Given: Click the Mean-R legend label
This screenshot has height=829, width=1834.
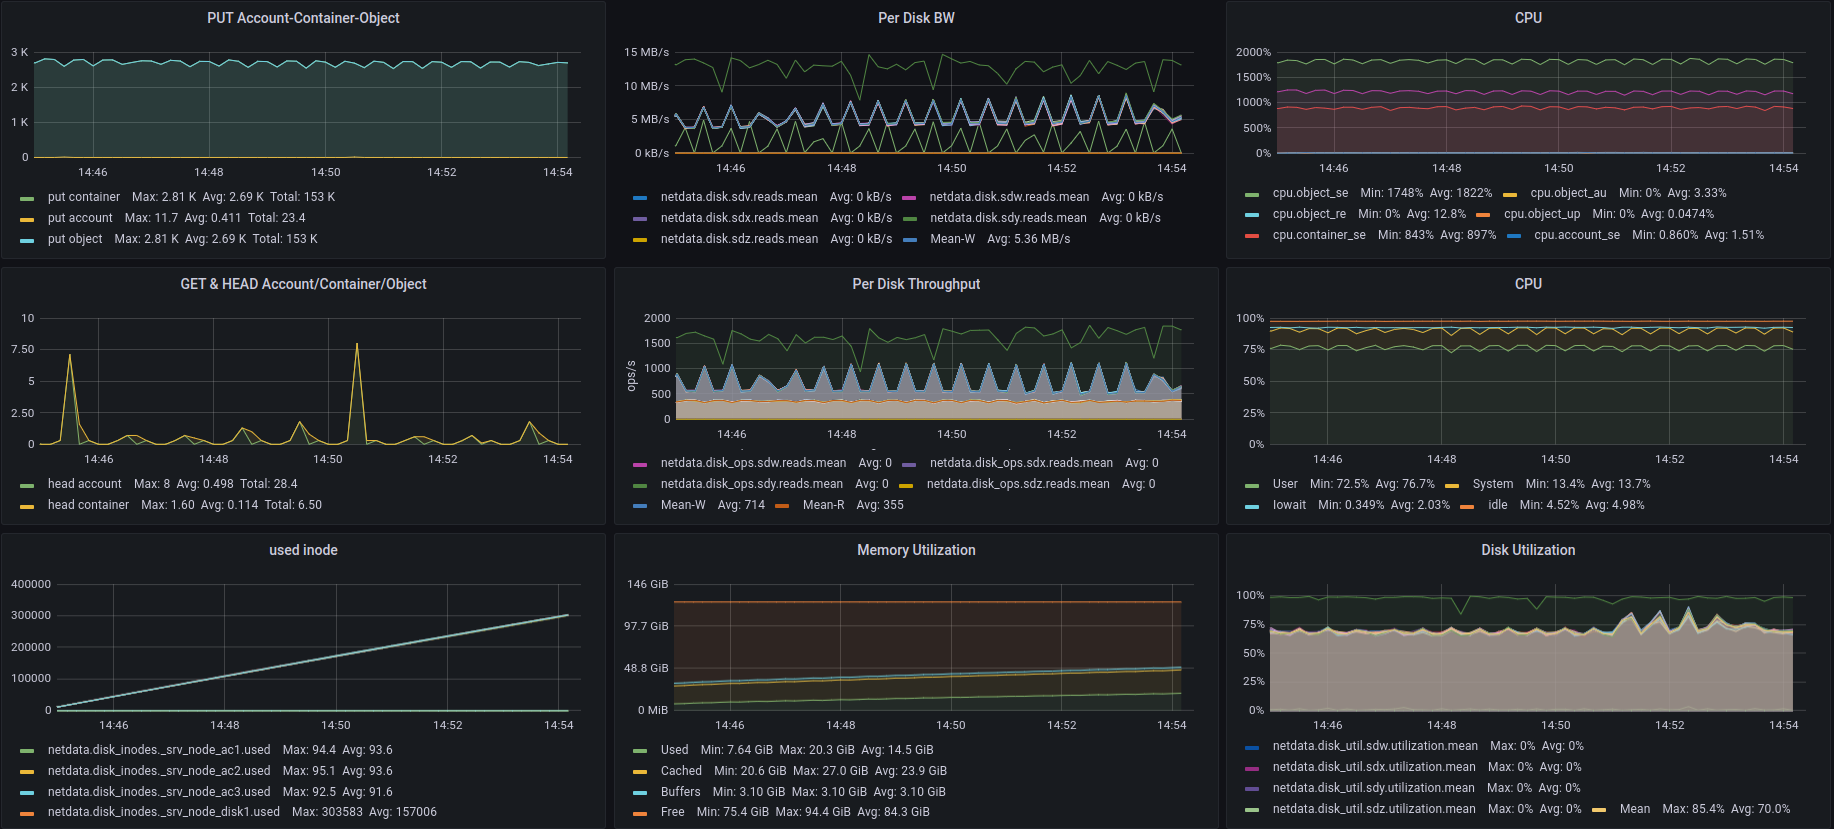Looking at the screenshot, I should [823, 505].
